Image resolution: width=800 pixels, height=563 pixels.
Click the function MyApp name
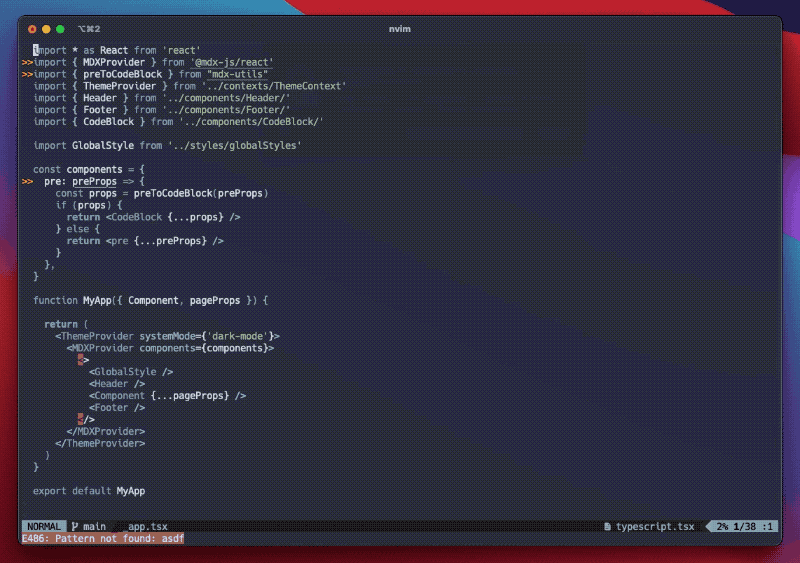[97, 301]
